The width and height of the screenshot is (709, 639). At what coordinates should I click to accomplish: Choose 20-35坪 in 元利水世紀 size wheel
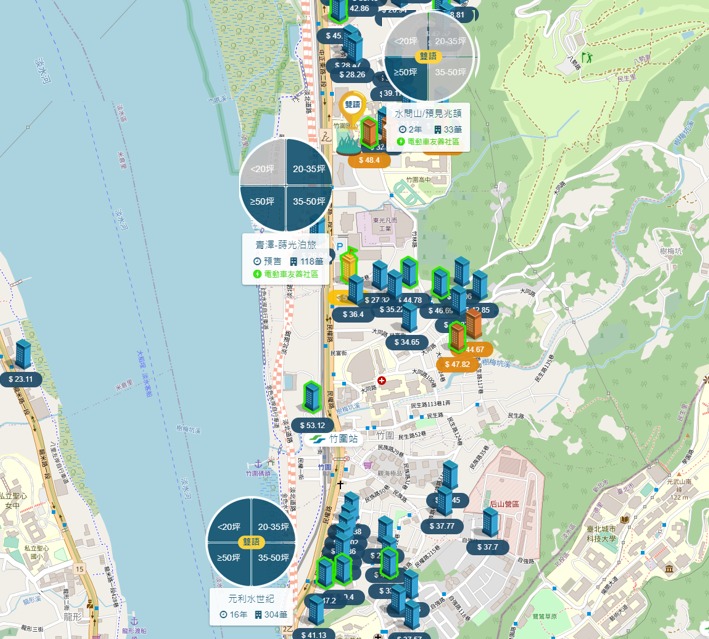tap(274, 527)
